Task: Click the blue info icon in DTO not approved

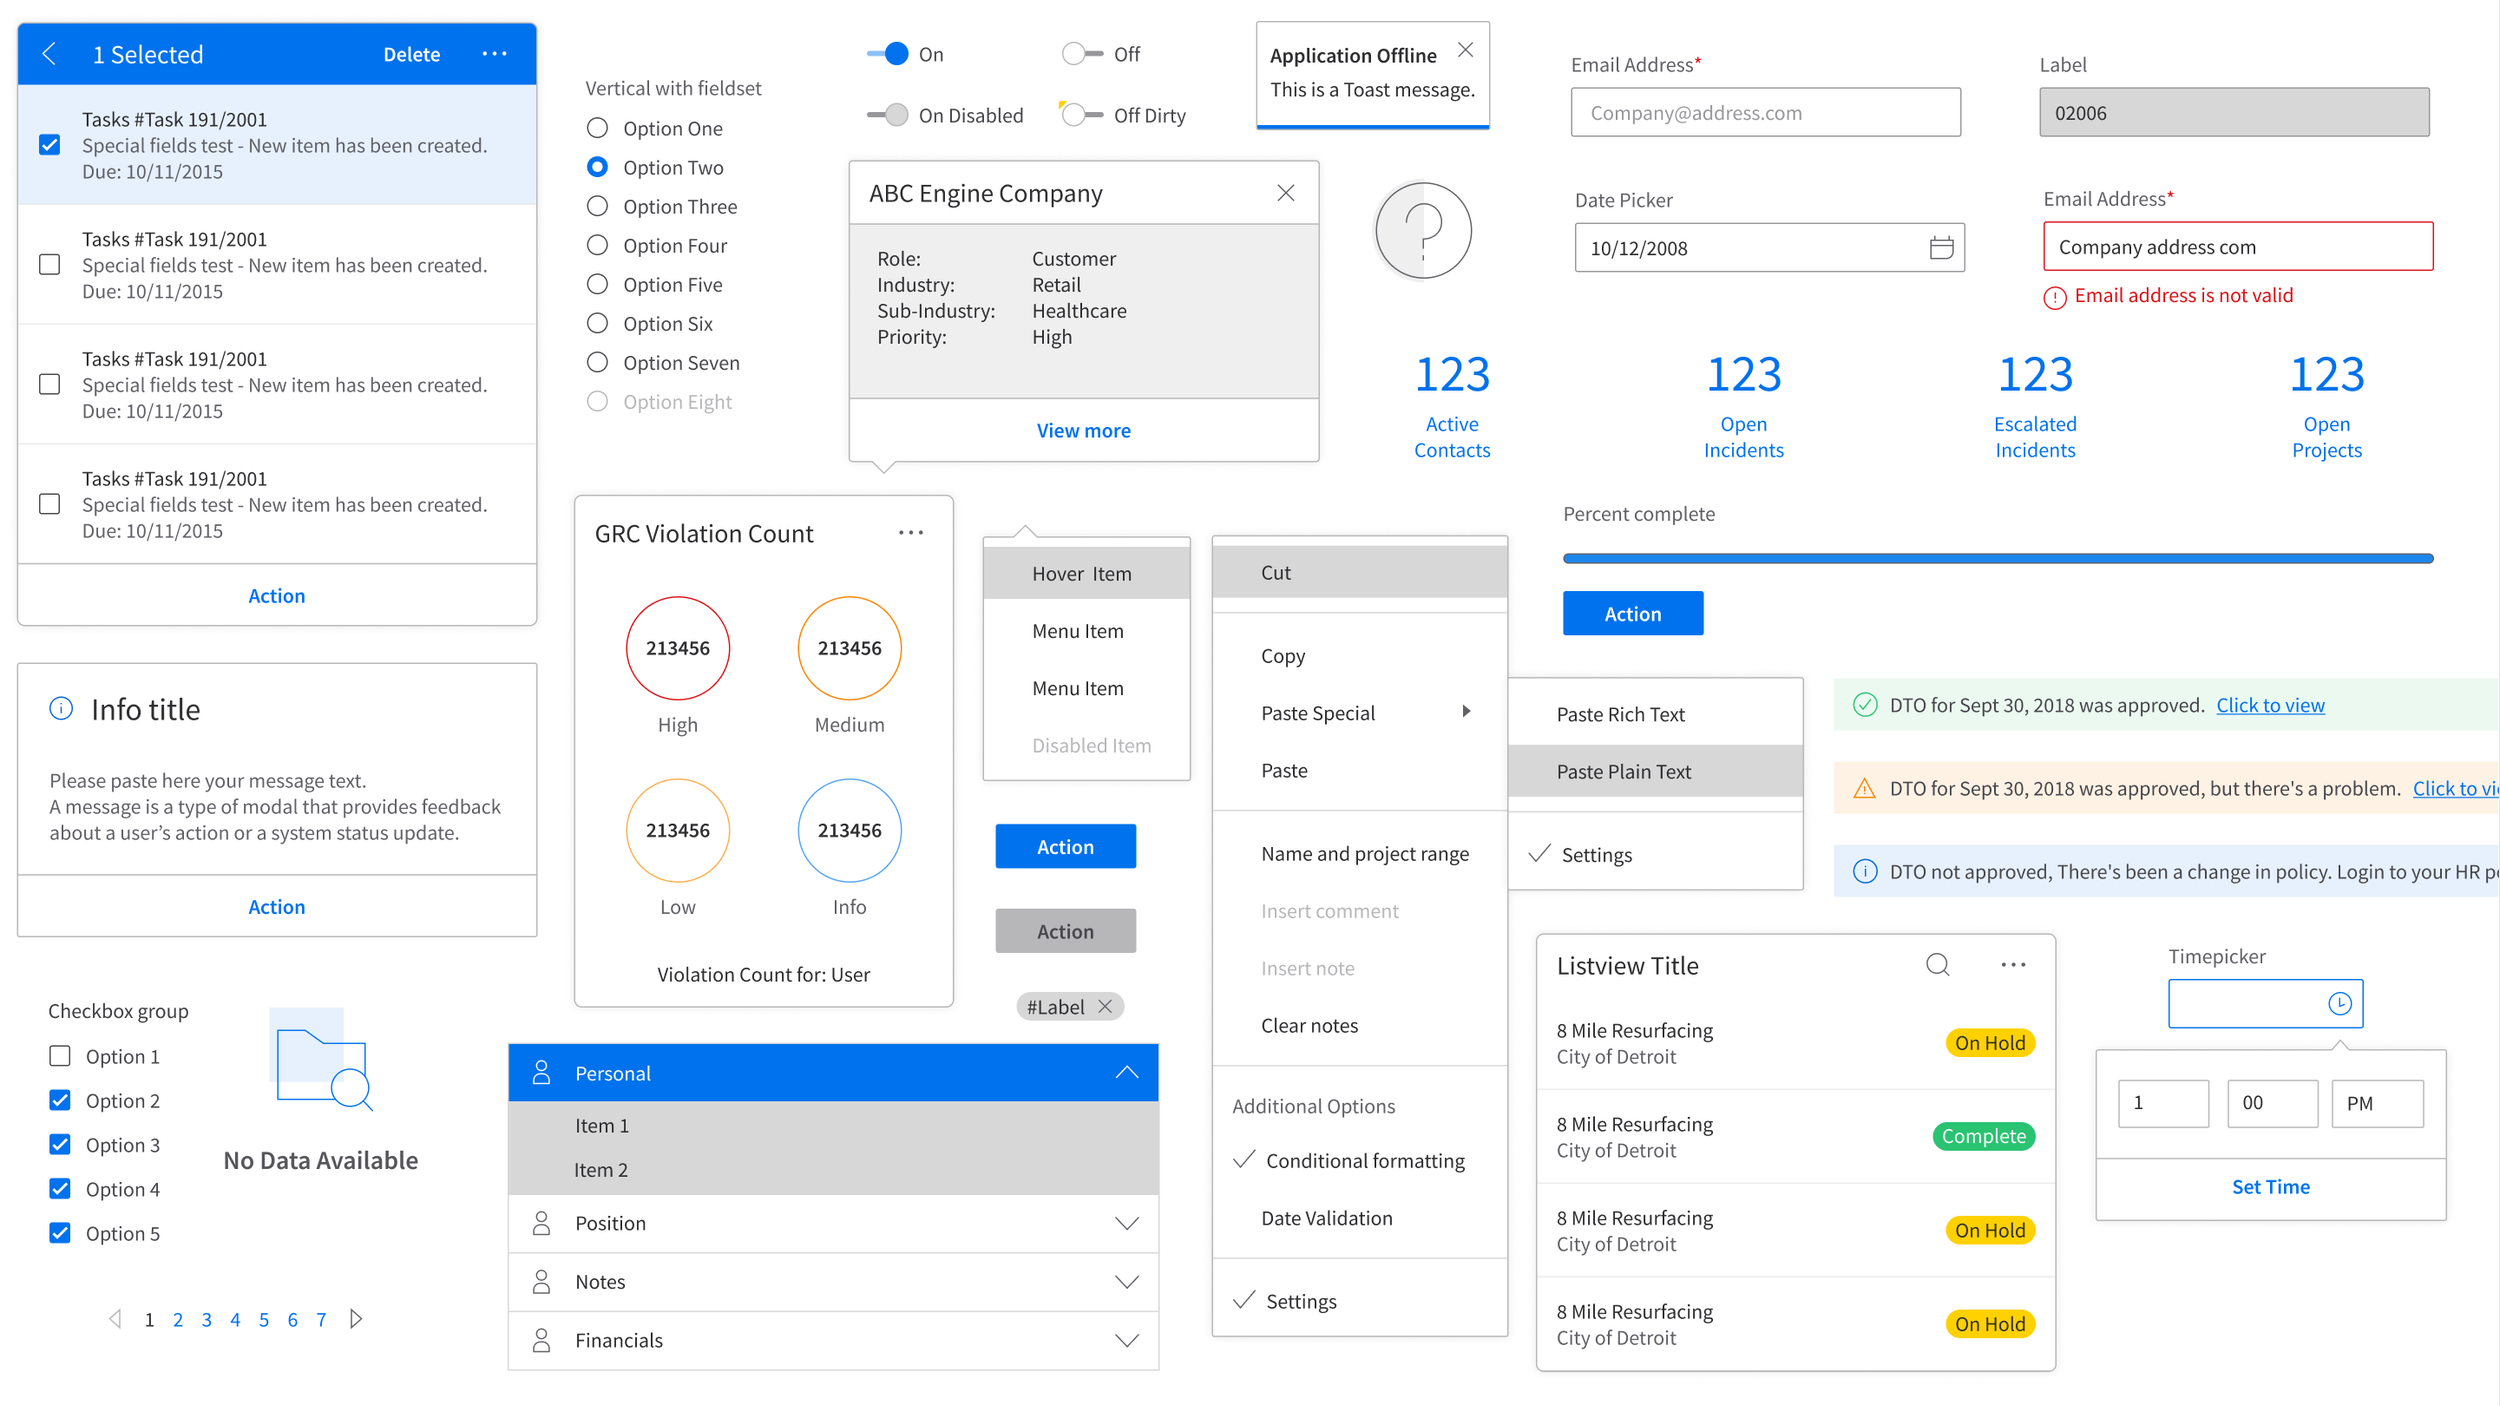Action: point(1865,872)
